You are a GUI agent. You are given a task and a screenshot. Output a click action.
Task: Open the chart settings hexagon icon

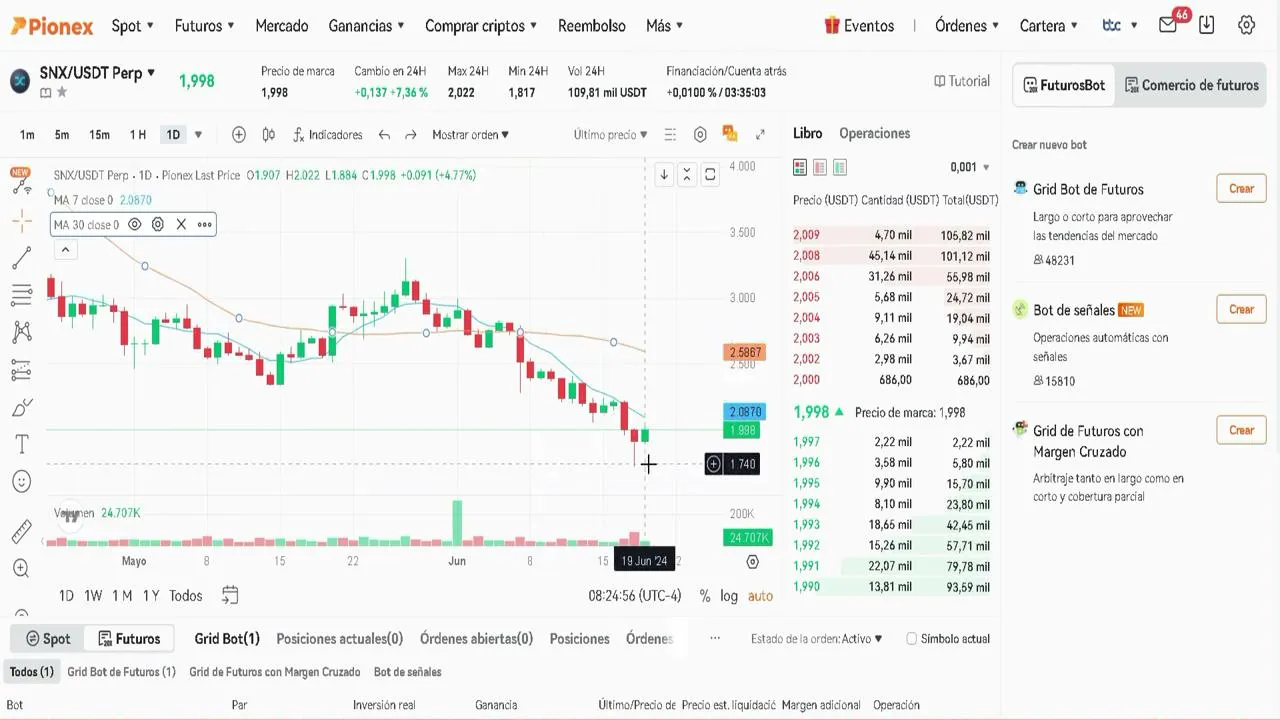pyautogui.click(x=700, y=134)
